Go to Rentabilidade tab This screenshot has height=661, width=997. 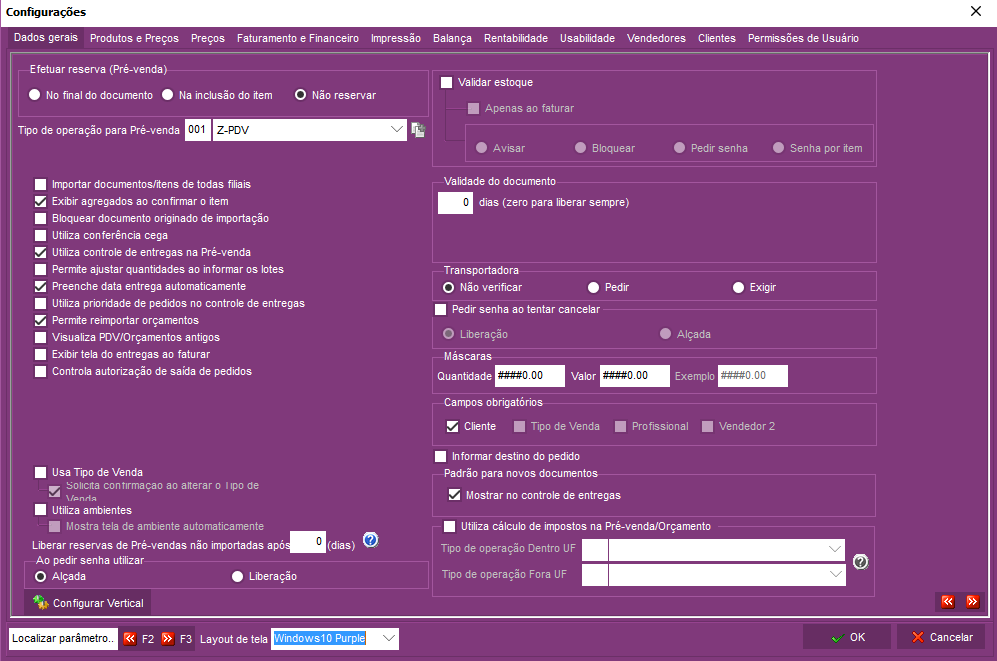click(516, 38)
